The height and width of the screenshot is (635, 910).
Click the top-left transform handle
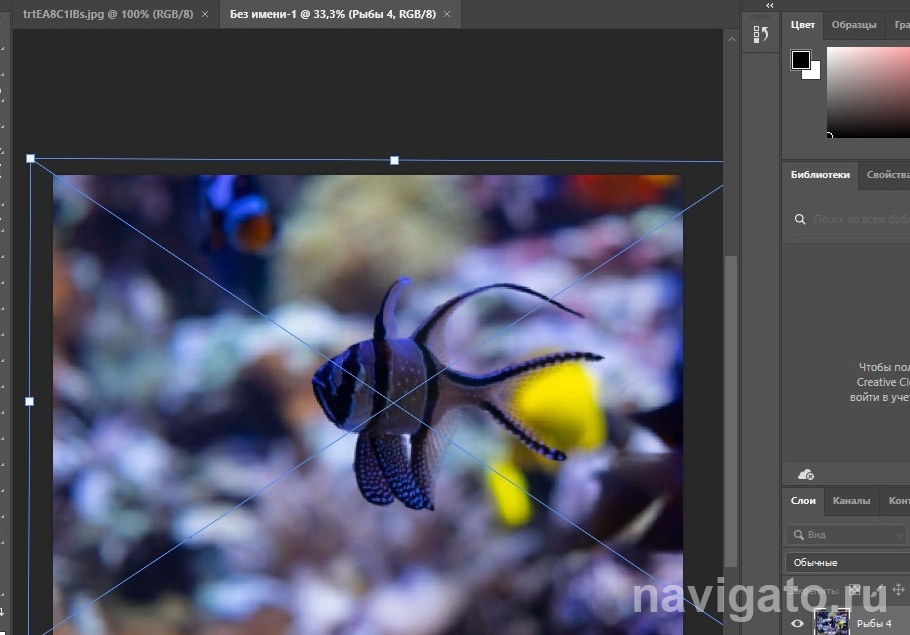click(30, 158)
